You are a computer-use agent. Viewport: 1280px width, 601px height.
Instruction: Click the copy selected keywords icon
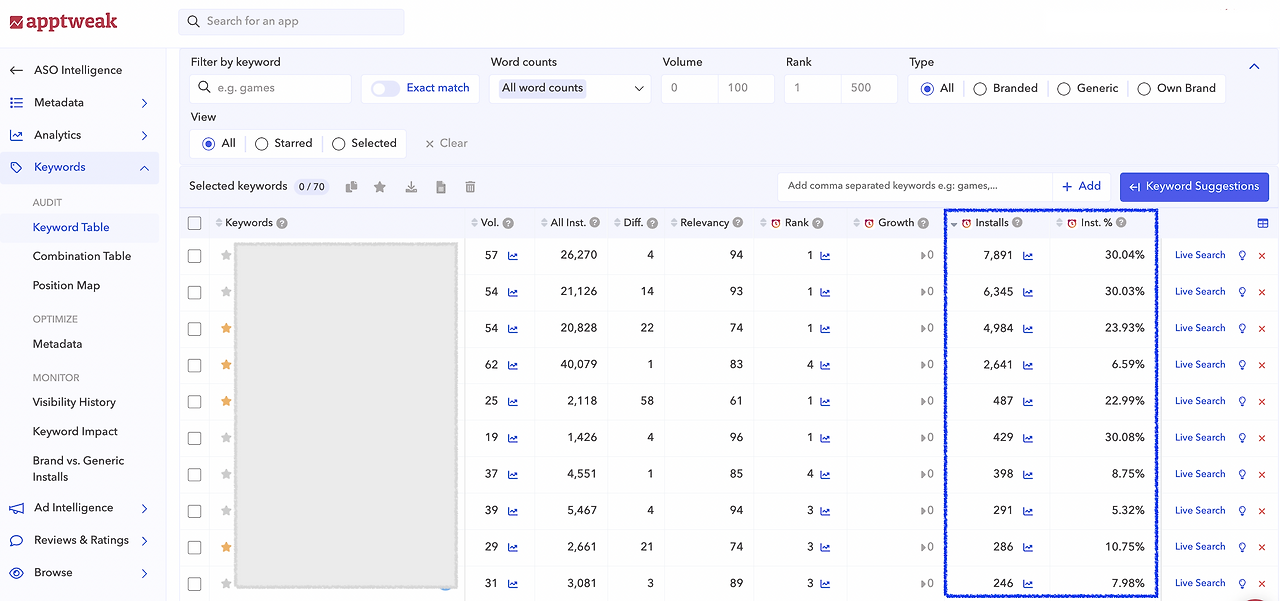(x=351, y=187)
